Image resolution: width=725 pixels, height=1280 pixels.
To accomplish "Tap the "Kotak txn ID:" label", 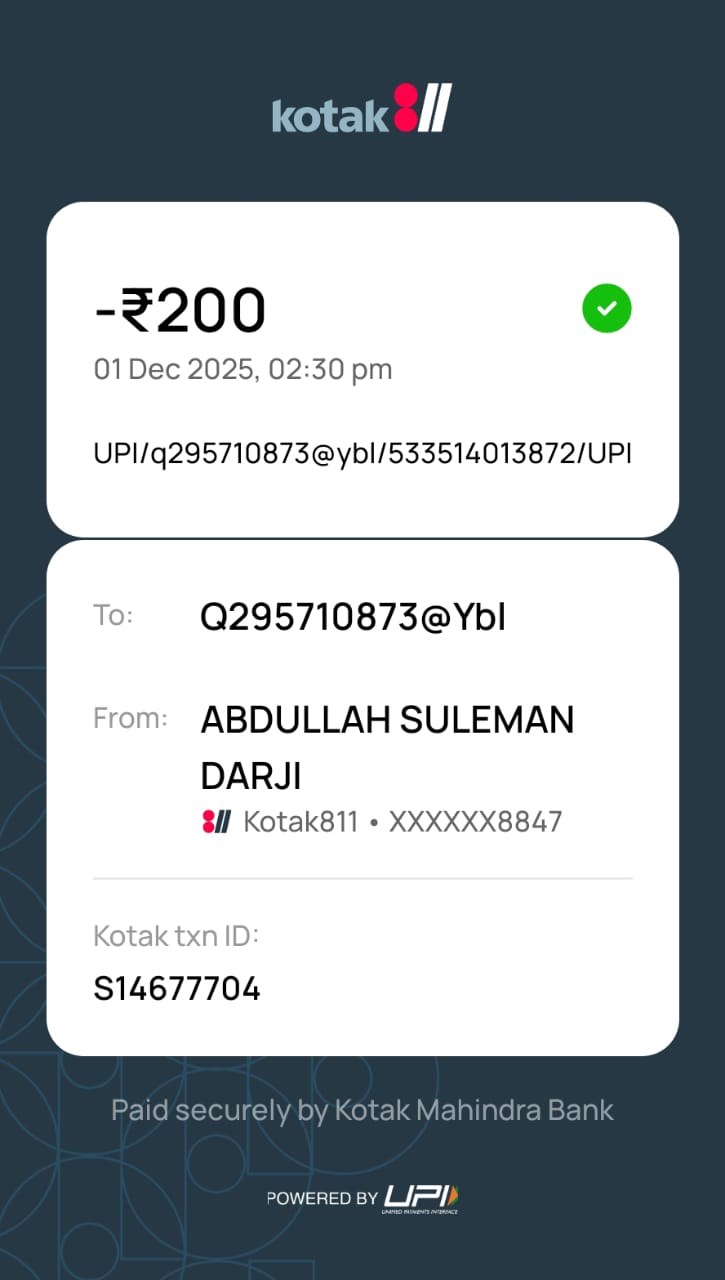I will [176, 936].
